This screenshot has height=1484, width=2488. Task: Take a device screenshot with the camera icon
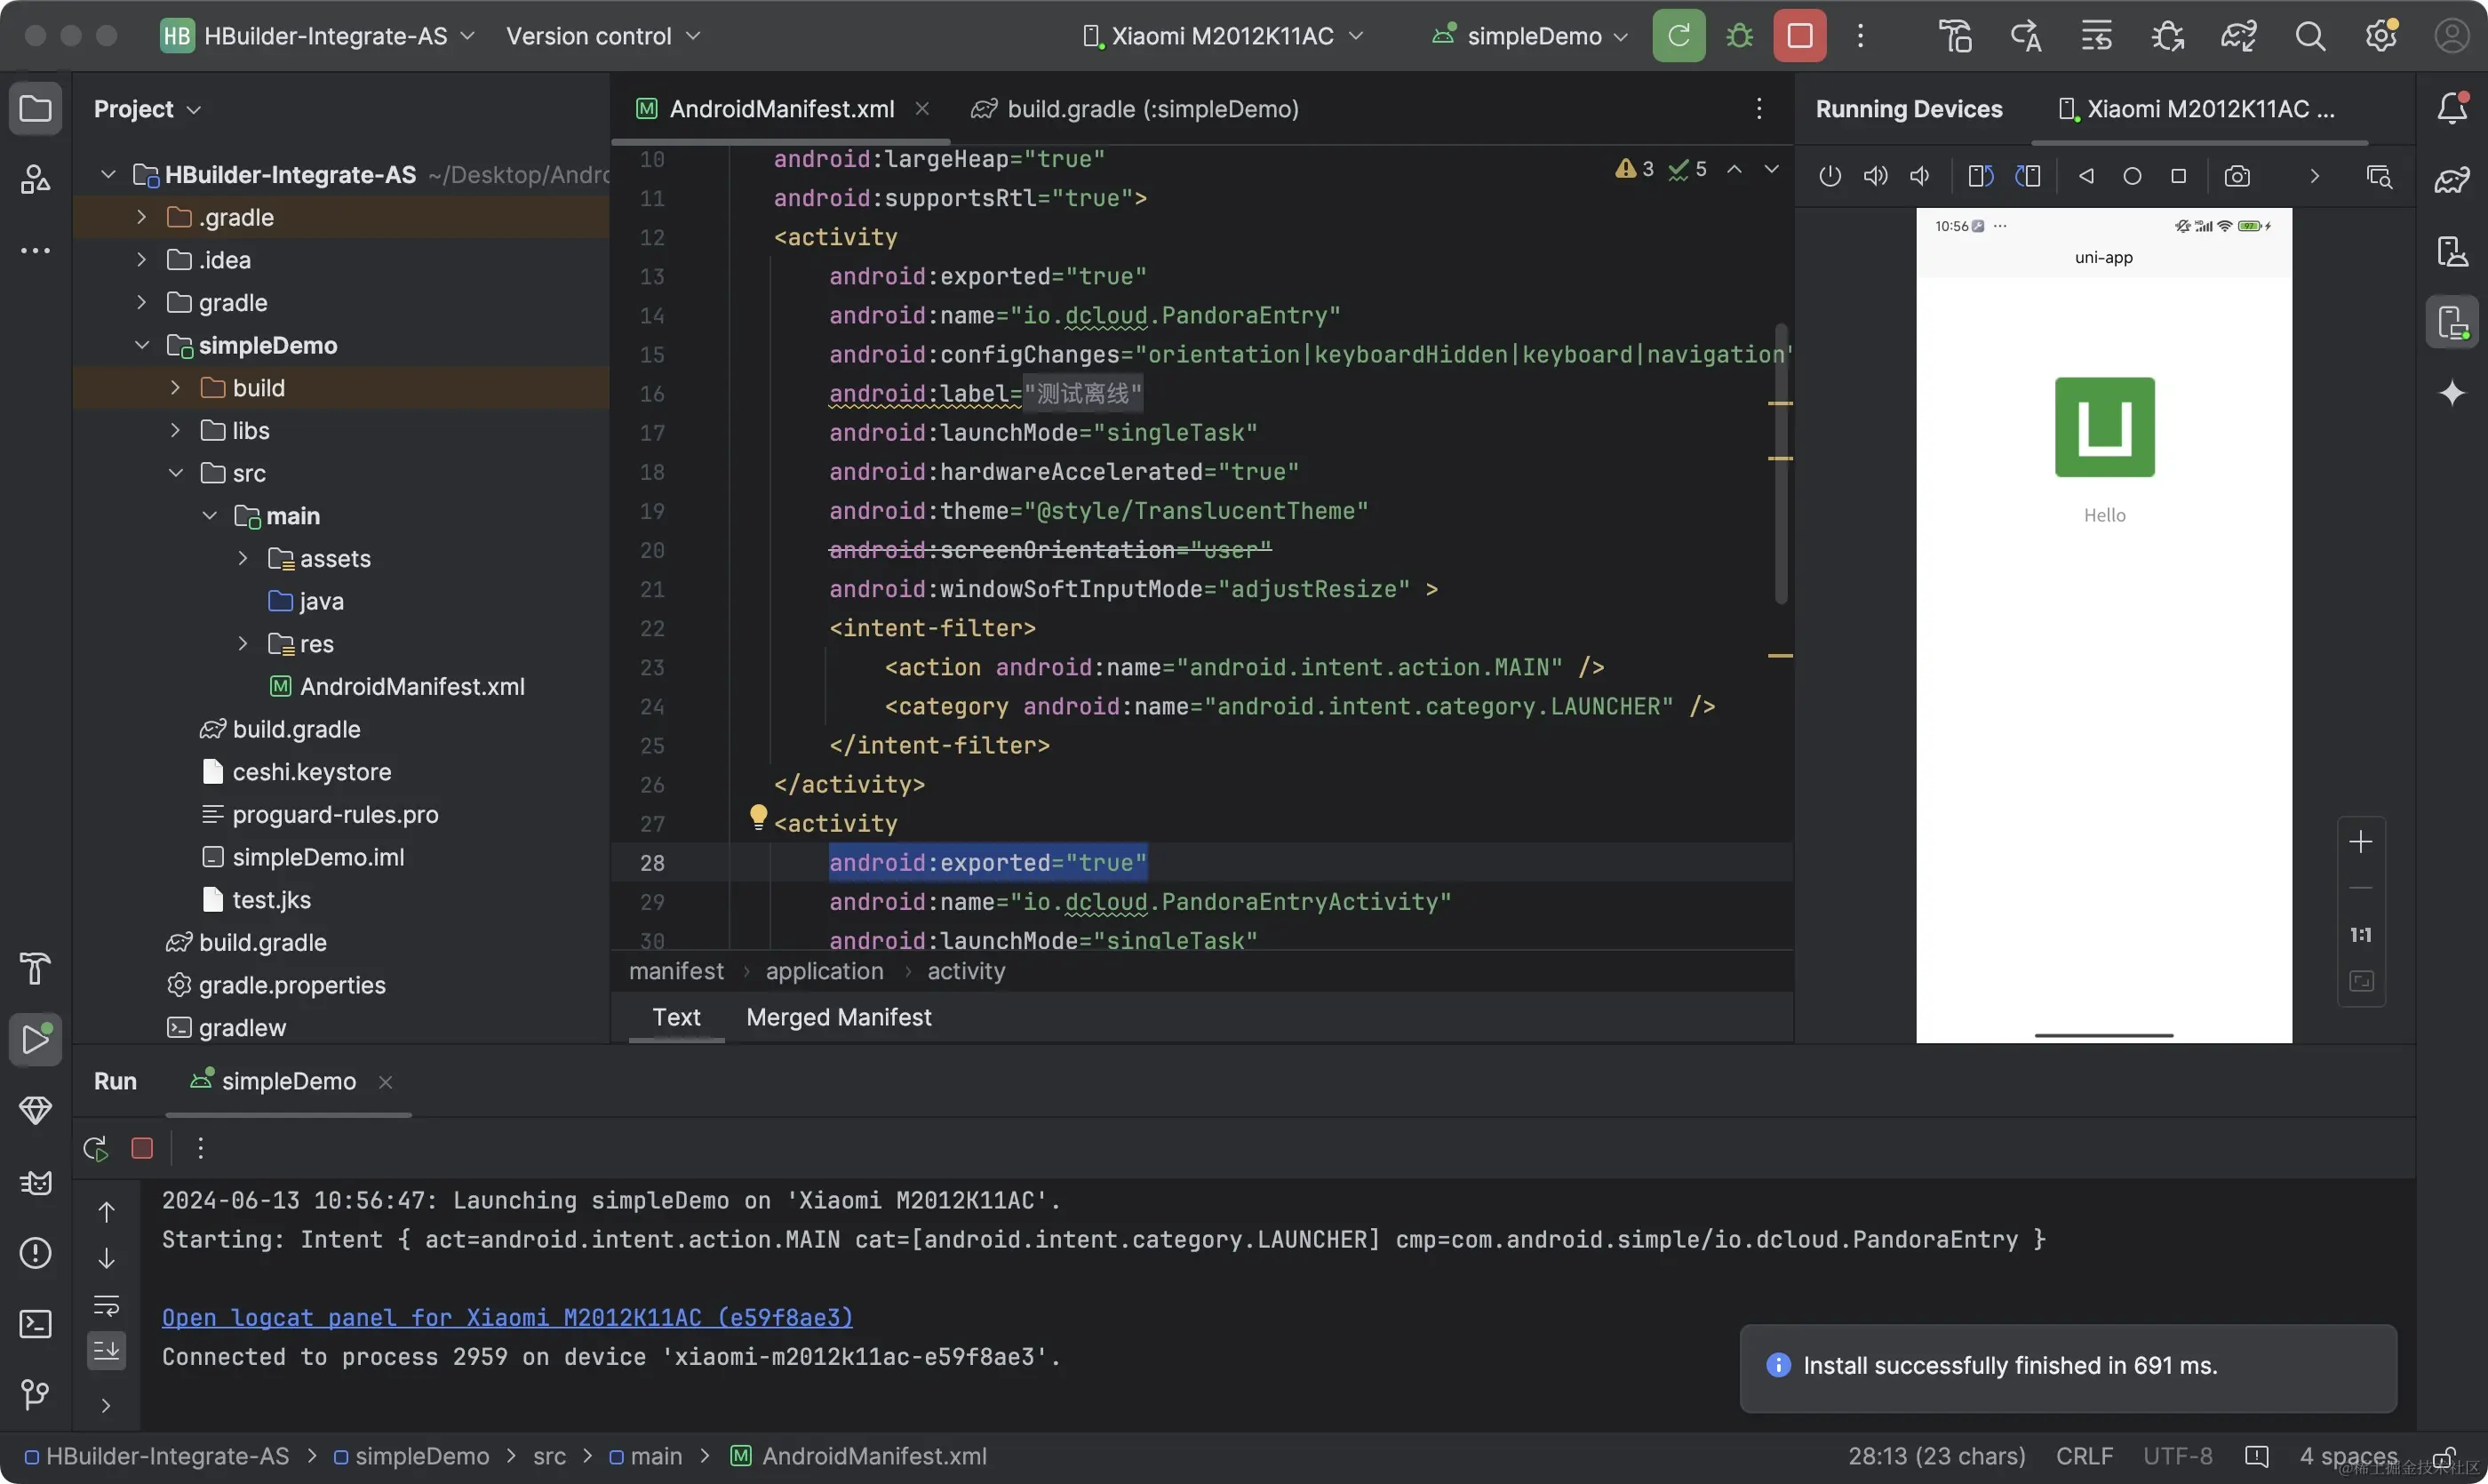(2236, 177)
